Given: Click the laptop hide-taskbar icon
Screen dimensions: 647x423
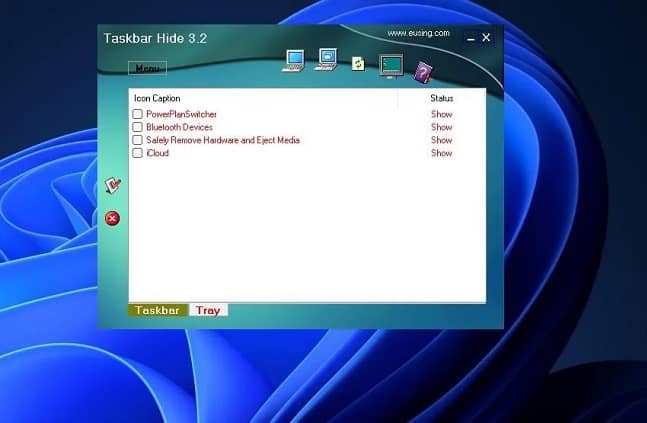Looking at the screenshot, I should point(293,61).
